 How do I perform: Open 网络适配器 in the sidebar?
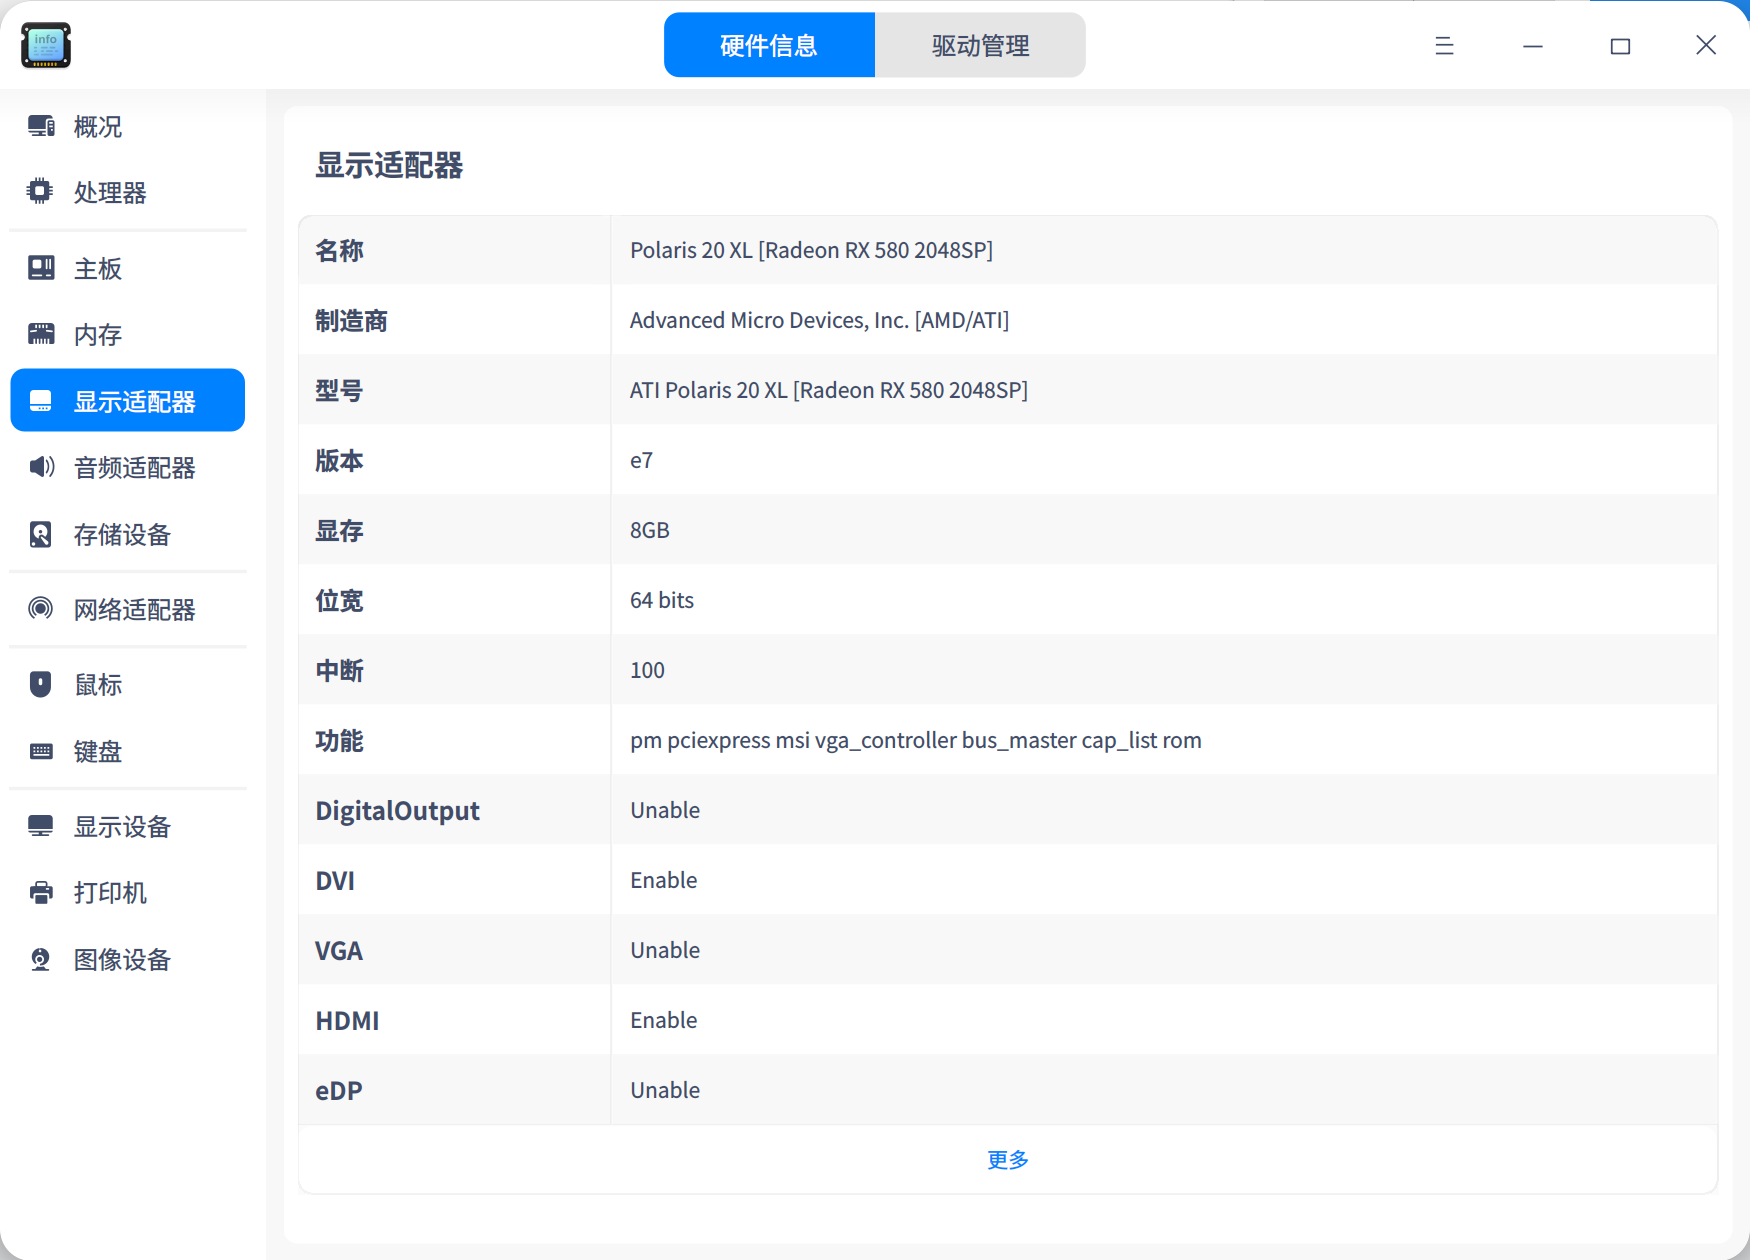[x=128, y=609]
